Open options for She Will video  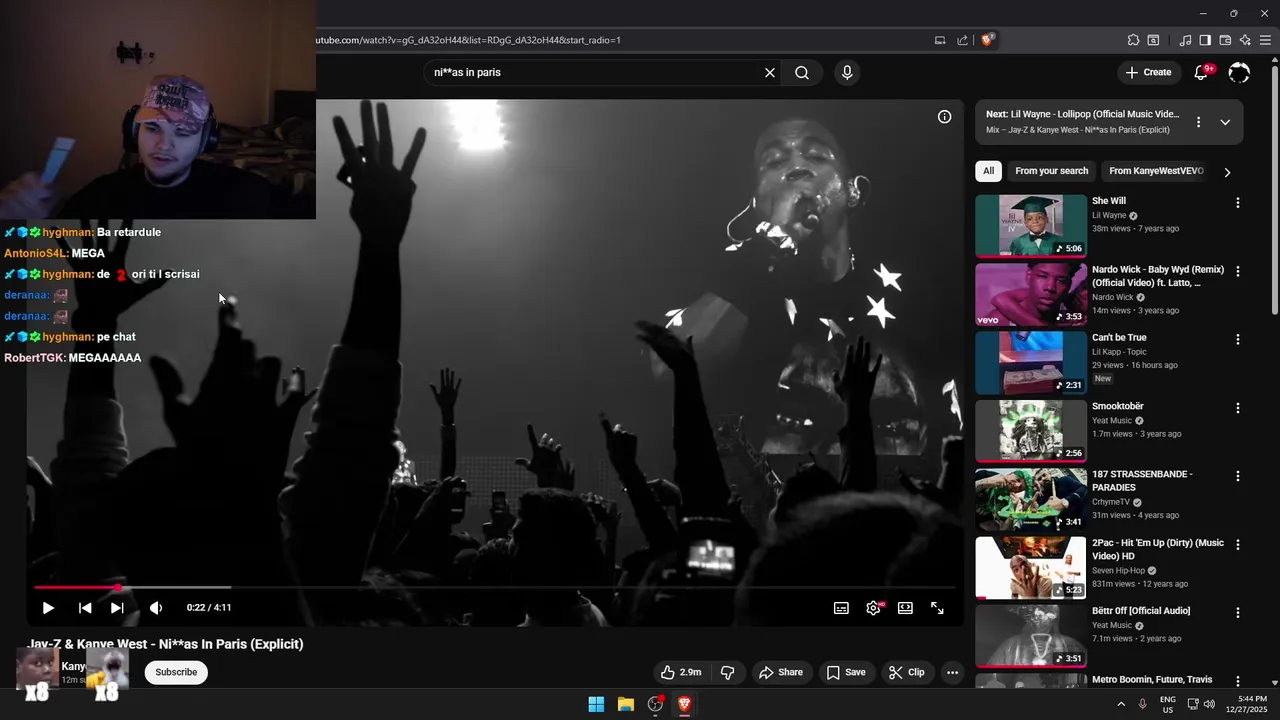coord(1238,203)
